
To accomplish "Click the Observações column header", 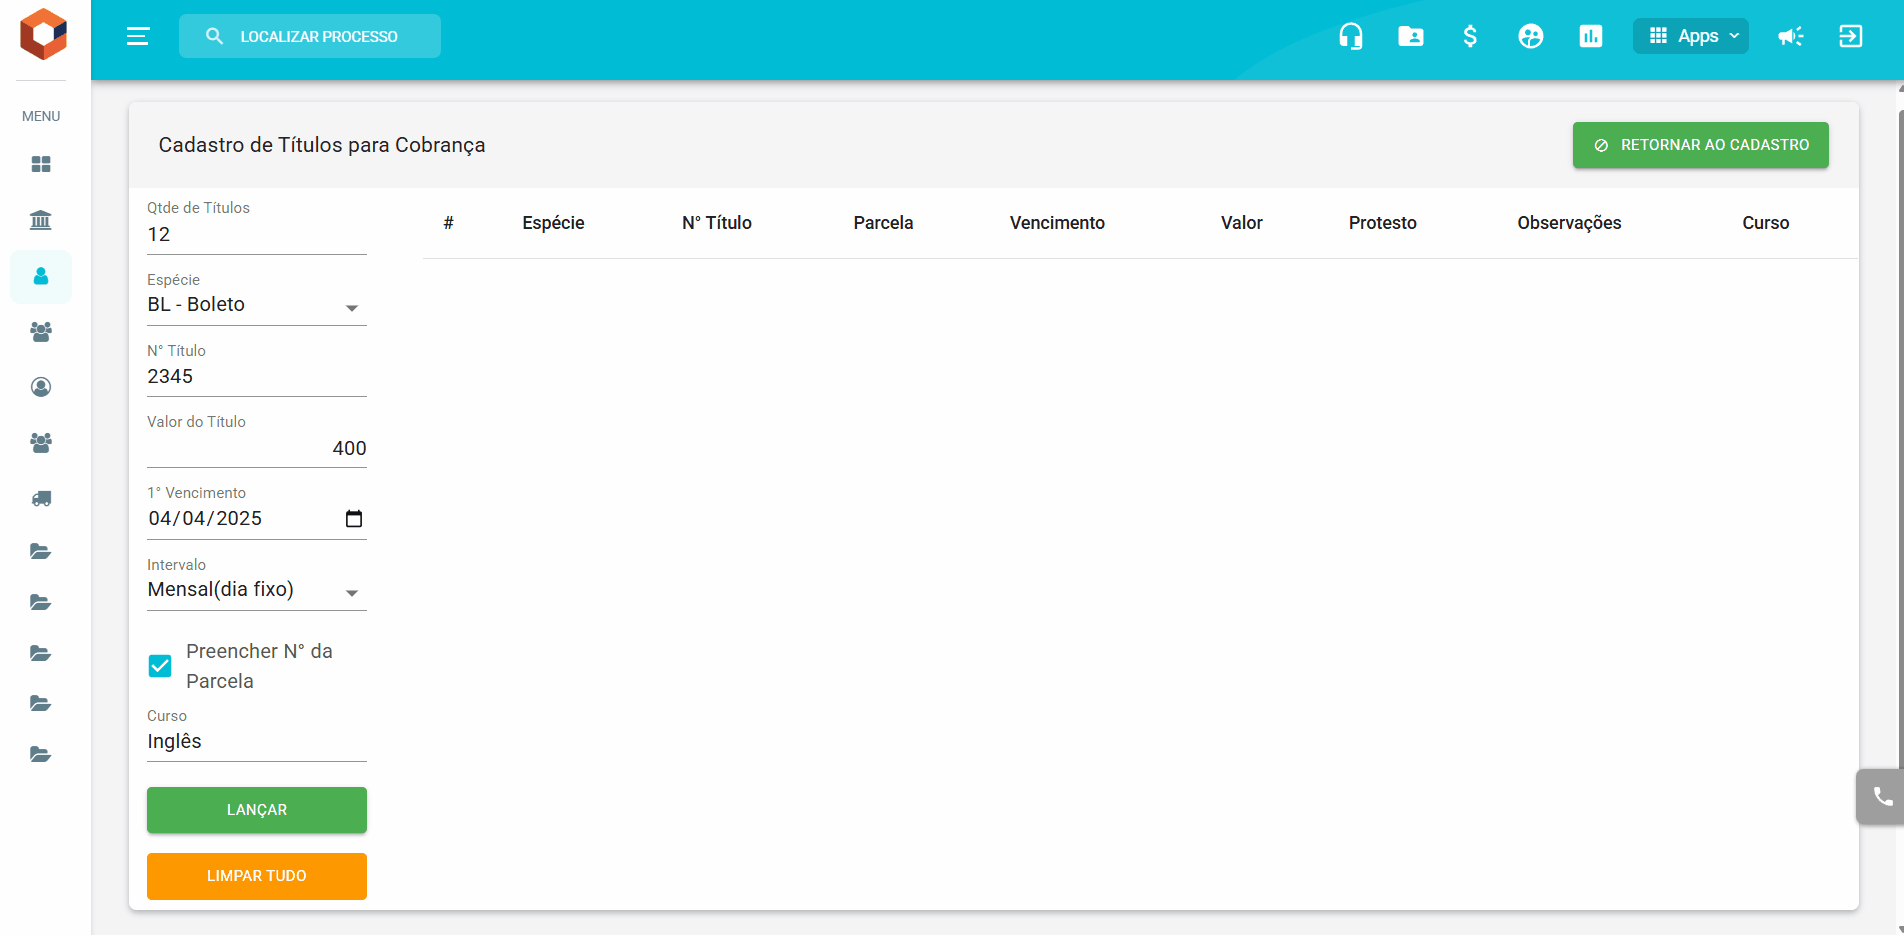I will pyautogui.click(x=1569, y=223).
